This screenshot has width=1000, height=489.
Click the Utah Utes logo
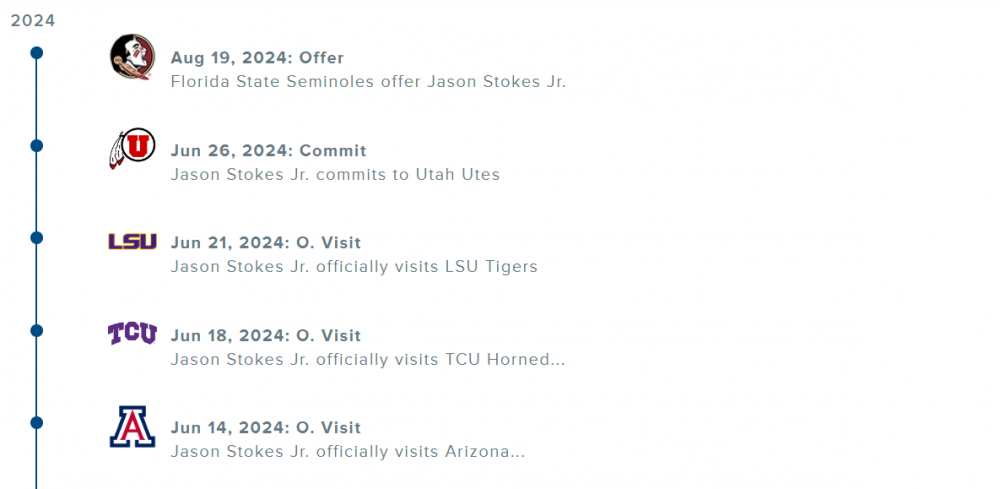coord(132,150)
